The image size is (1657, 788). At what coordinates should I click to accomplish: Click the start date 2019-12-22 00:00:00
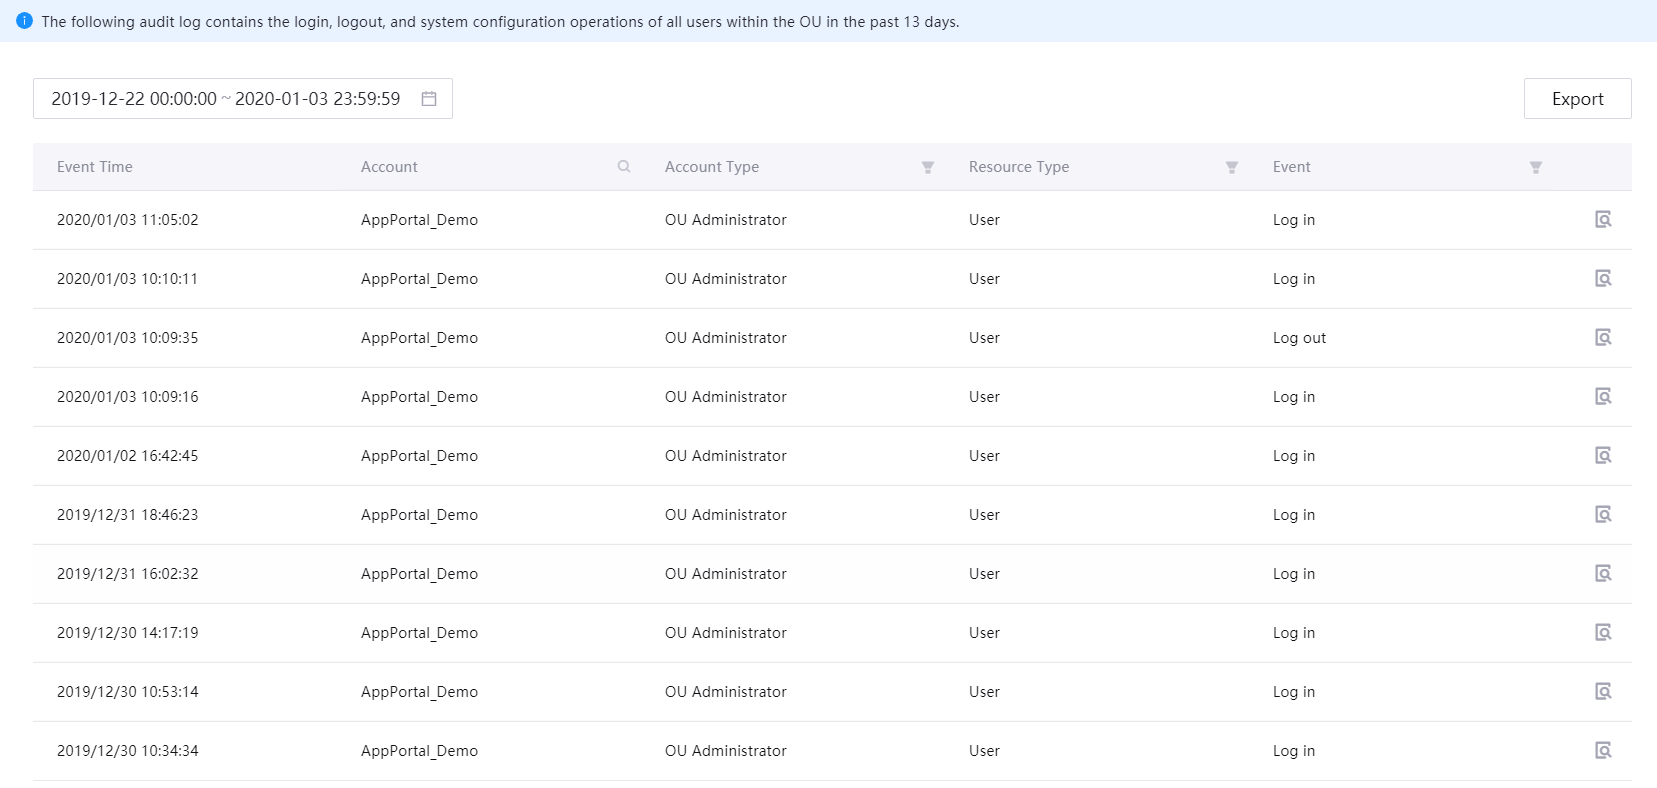point(134,99)
